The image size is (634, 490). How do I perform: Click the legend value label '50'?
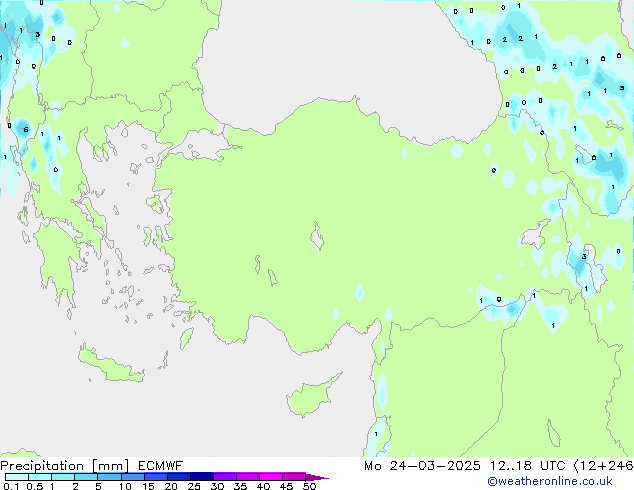coord(309,486)
